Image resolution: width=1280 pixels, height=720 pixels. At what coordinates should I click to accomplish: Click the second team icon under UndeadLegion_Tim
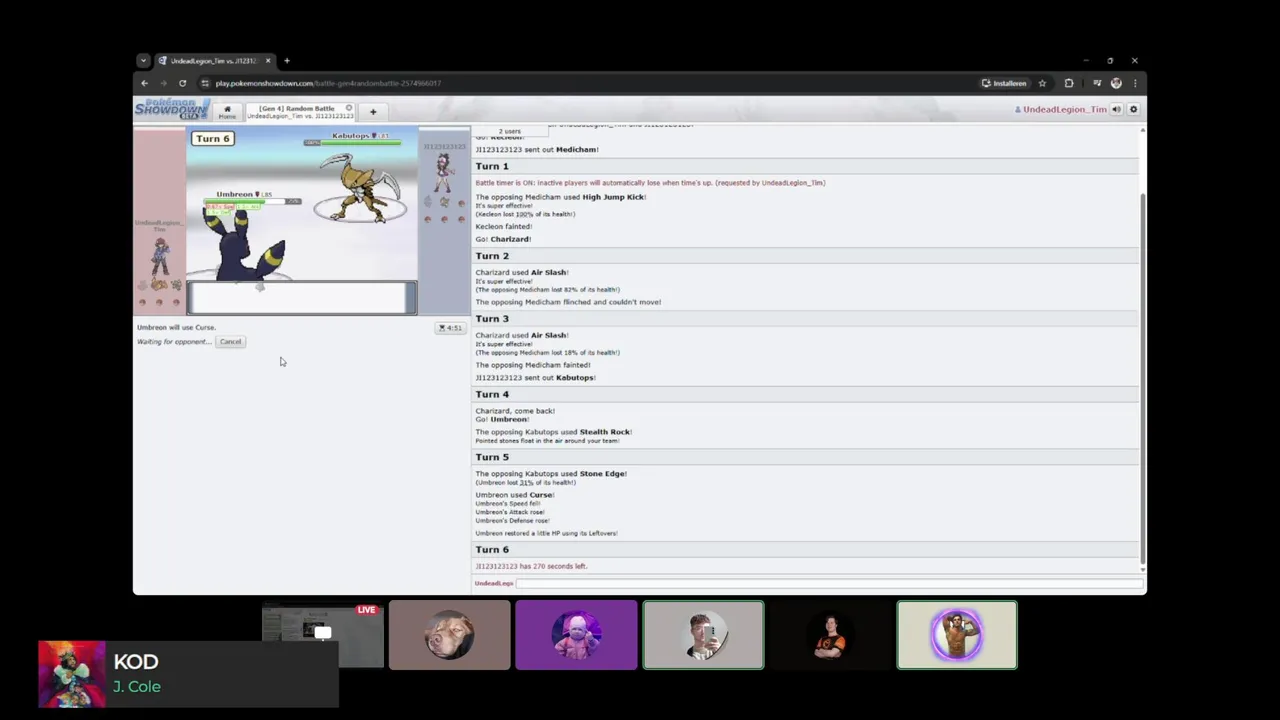coord(159,286)
